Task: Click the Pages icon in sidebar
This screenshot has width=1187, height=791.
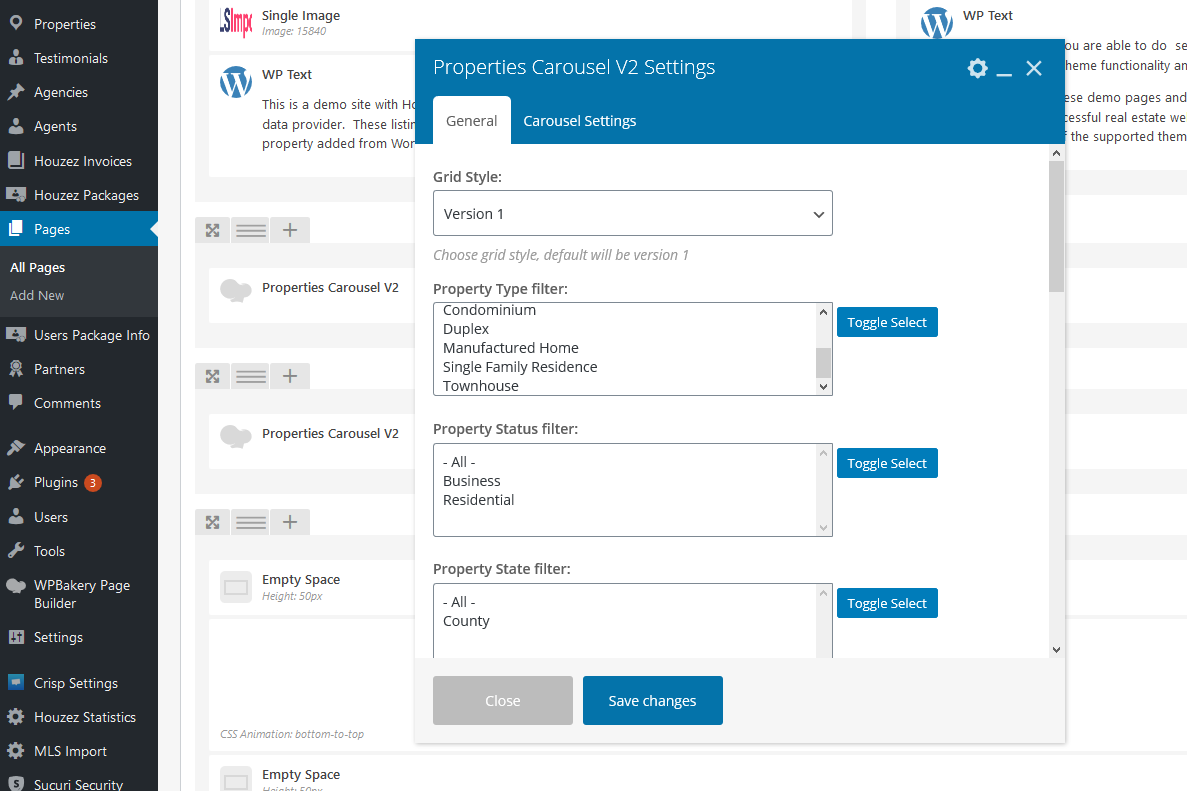Action: [16, 229]
